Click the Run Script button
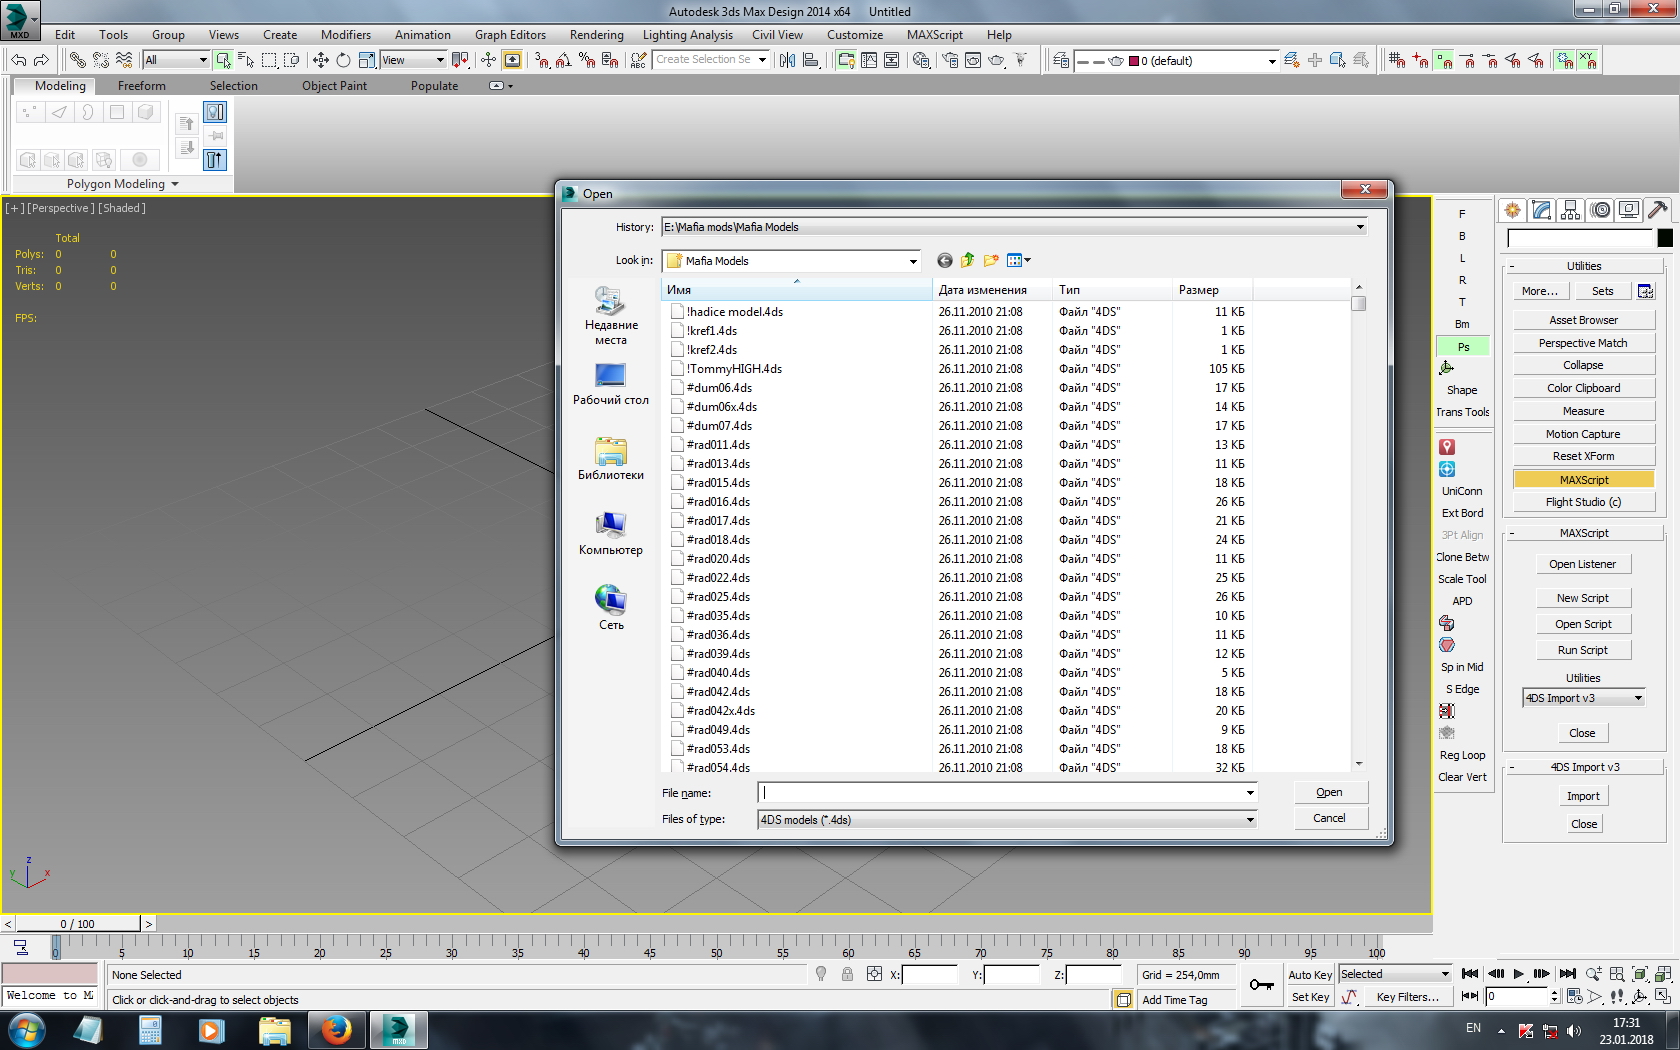The width and height of the screenshot is (1680, 1050). (x=1583, y=650)
